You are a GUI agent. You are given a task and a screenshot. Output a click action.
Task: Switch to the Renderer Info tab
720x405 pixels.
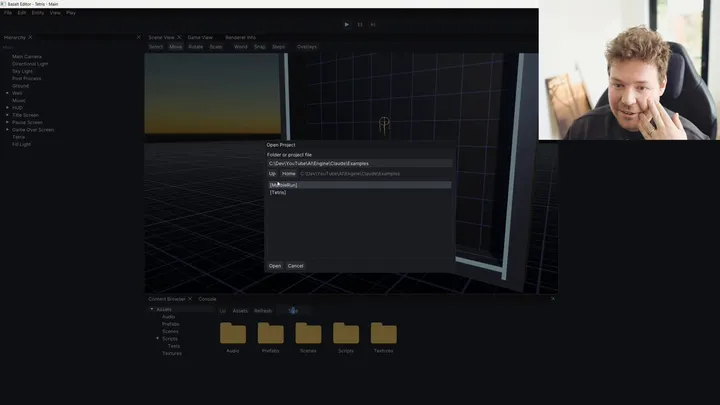pos(241,37)
